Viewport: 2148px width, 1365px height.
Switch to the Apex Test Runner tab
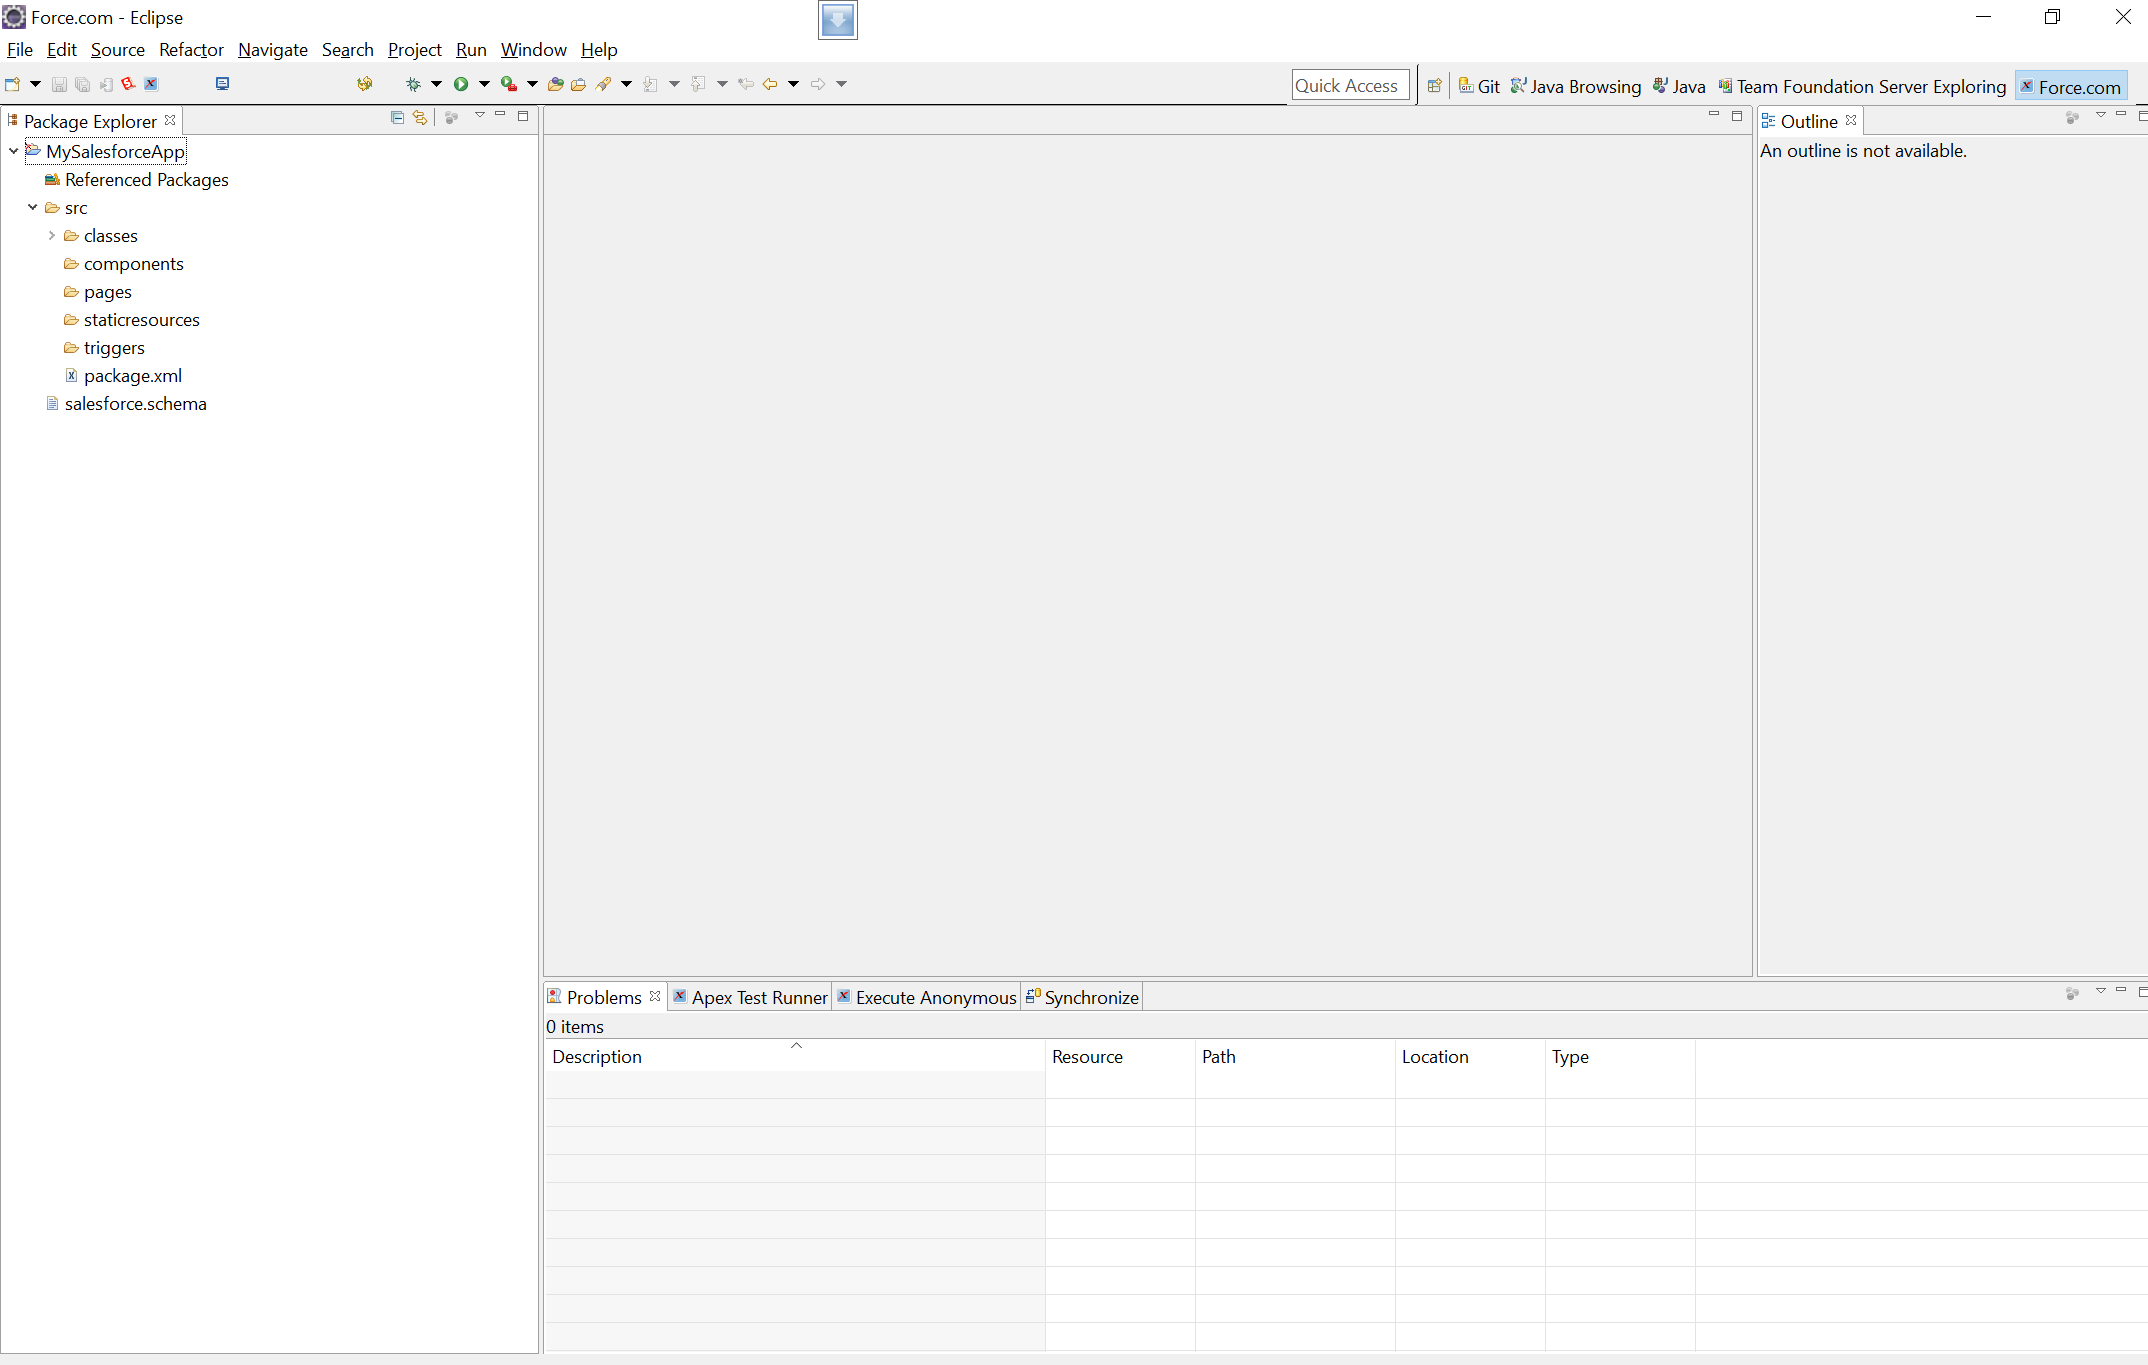point(750,997)
